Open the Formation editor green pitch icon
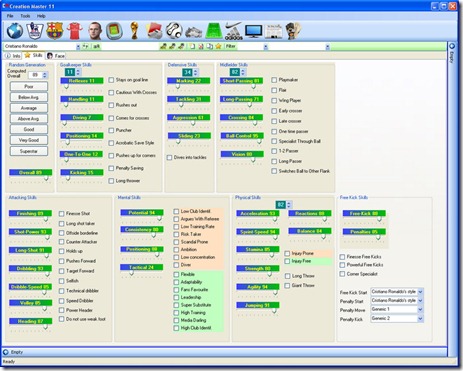 click(x=214, y=31)
